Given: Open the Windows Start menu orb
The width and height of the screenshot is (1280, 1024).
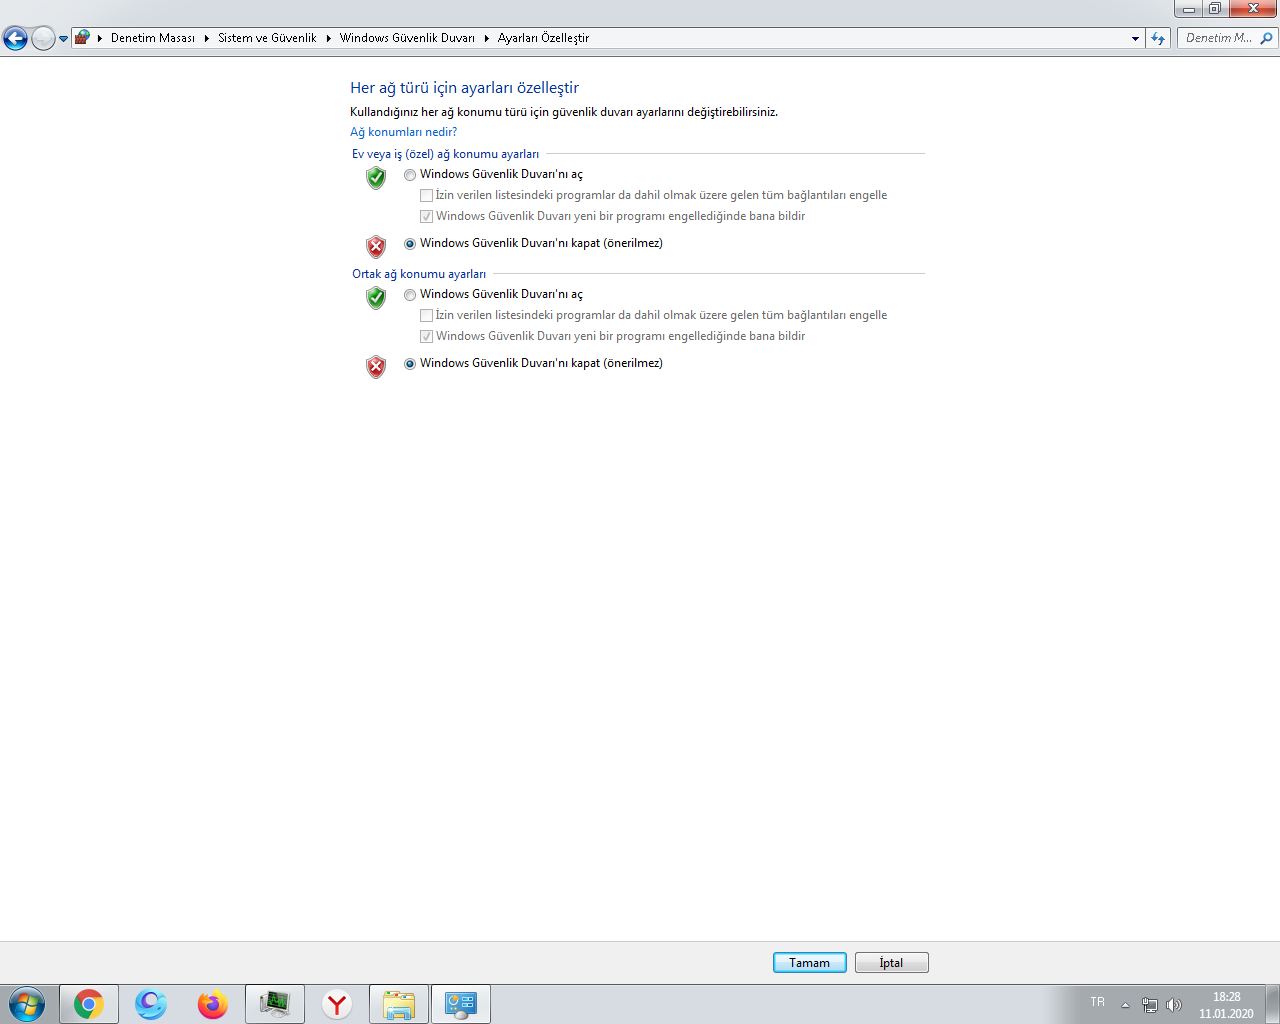Looking at the screenshot, I should pyautogui.click(x=27, y=1004).
